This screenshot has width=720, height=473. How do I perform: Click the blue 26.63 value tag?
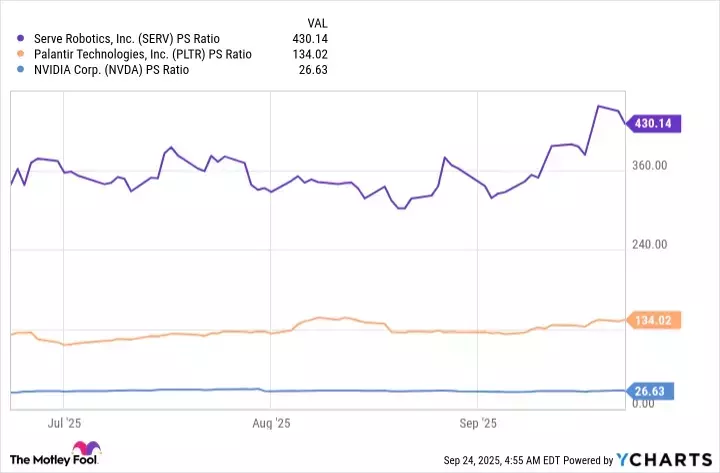click(x=651, y=391)
